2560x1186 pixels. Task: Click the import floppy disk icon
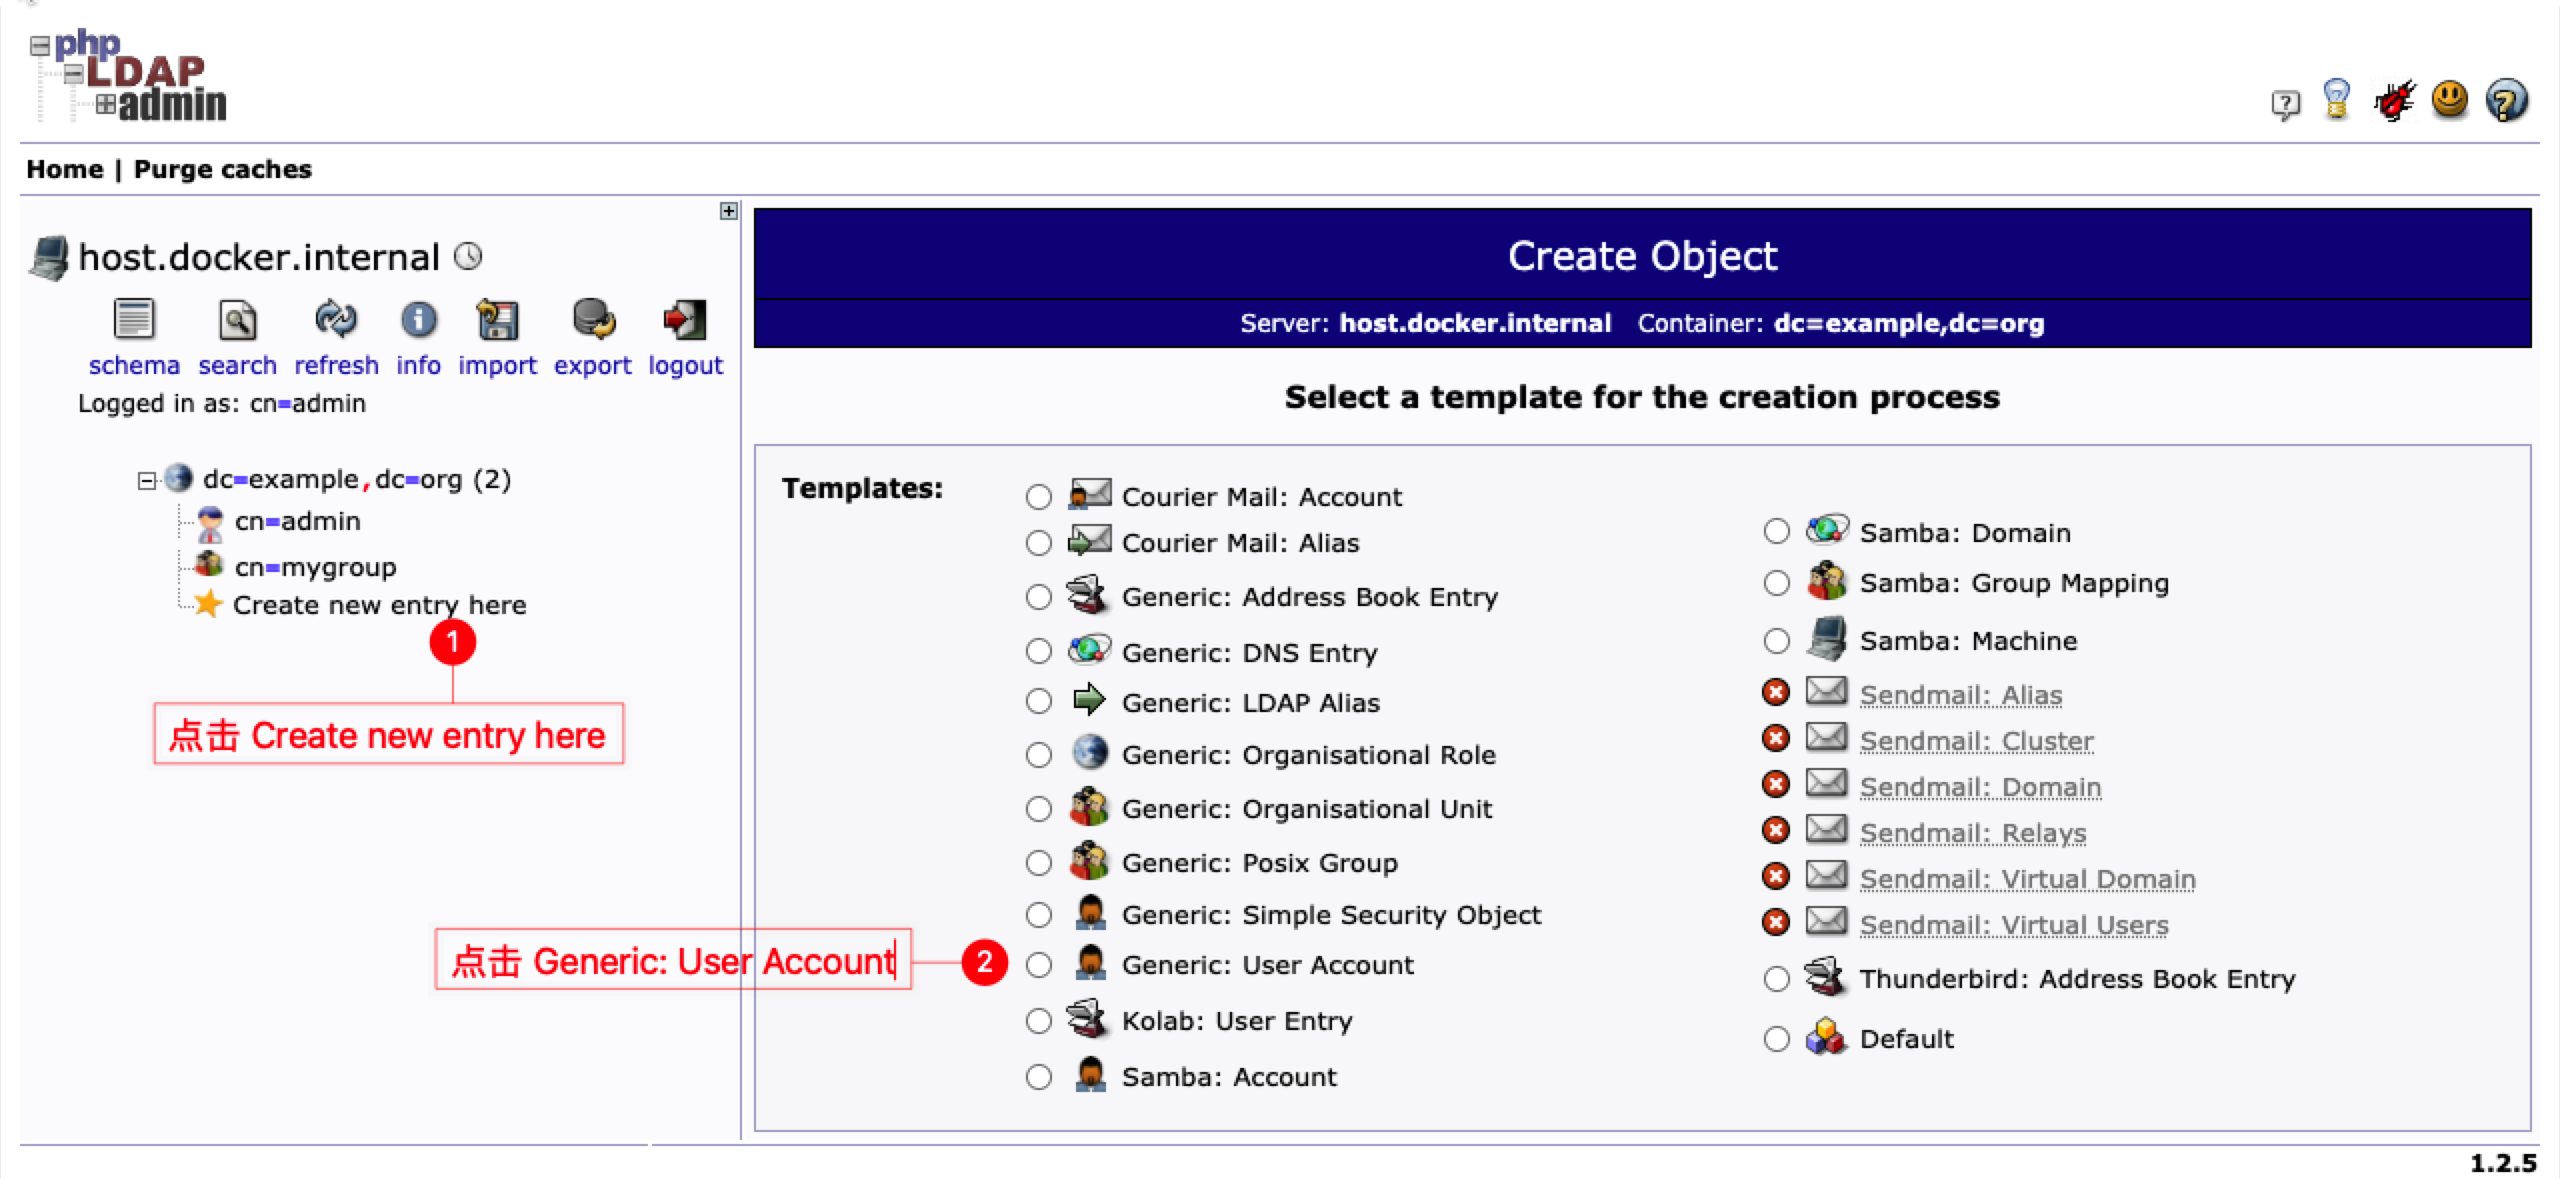[x=497, y=320]
